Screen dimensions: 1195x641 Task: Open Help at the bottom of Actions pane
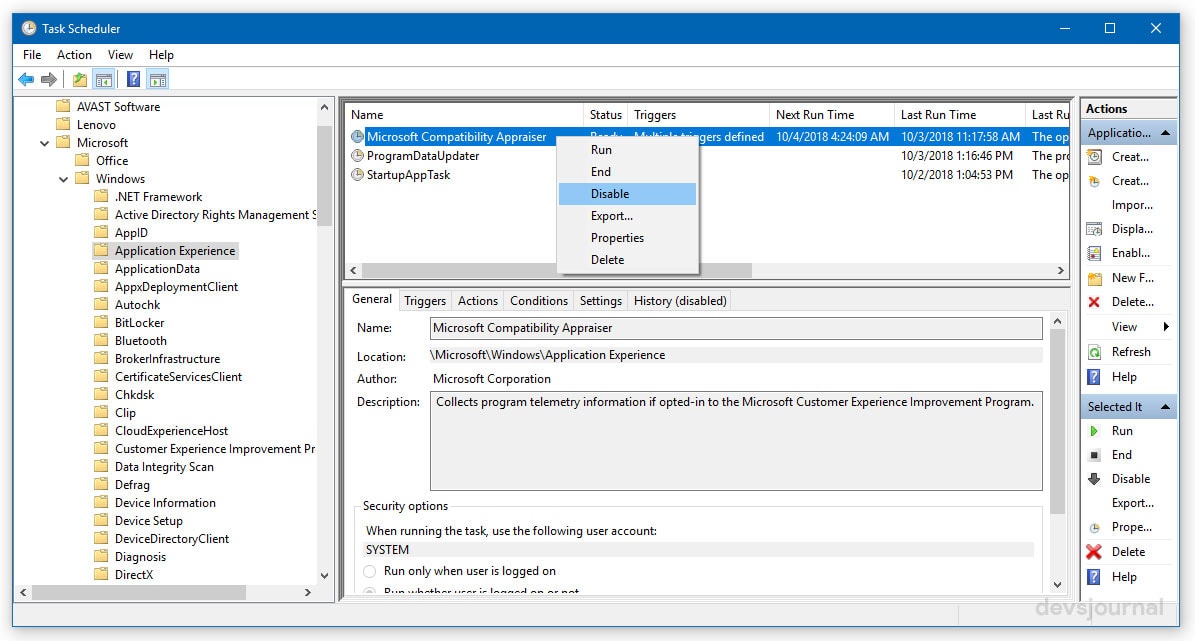tap(1124, 577)
